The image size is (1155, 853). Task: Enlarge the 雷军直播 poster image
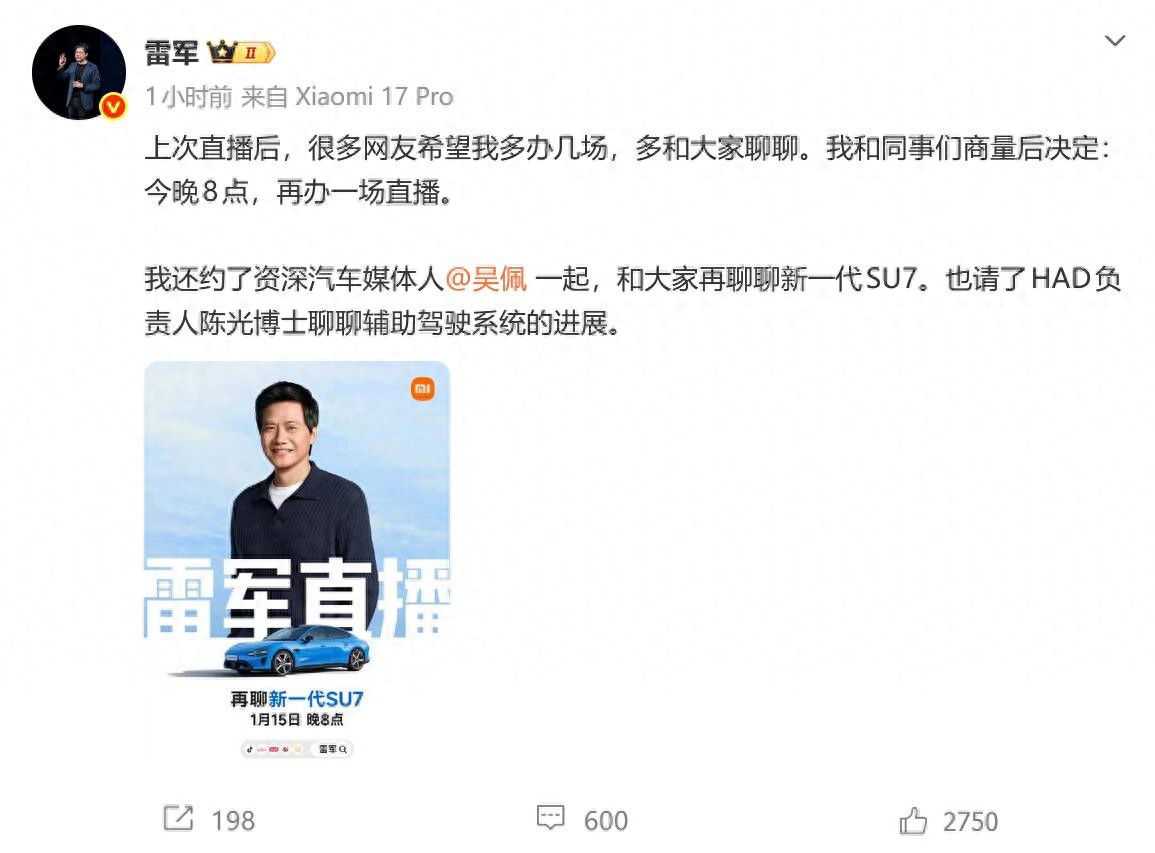297,560
